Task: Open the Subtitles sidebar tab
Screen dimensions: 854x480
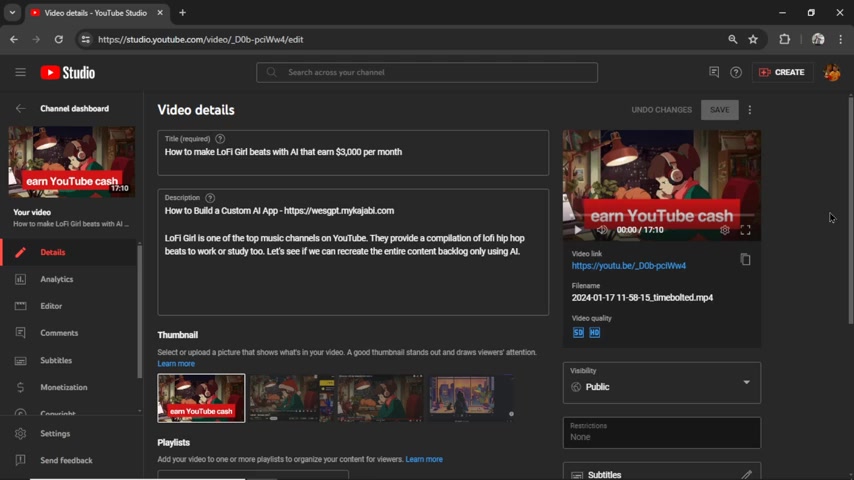Action: coord(69,360)
